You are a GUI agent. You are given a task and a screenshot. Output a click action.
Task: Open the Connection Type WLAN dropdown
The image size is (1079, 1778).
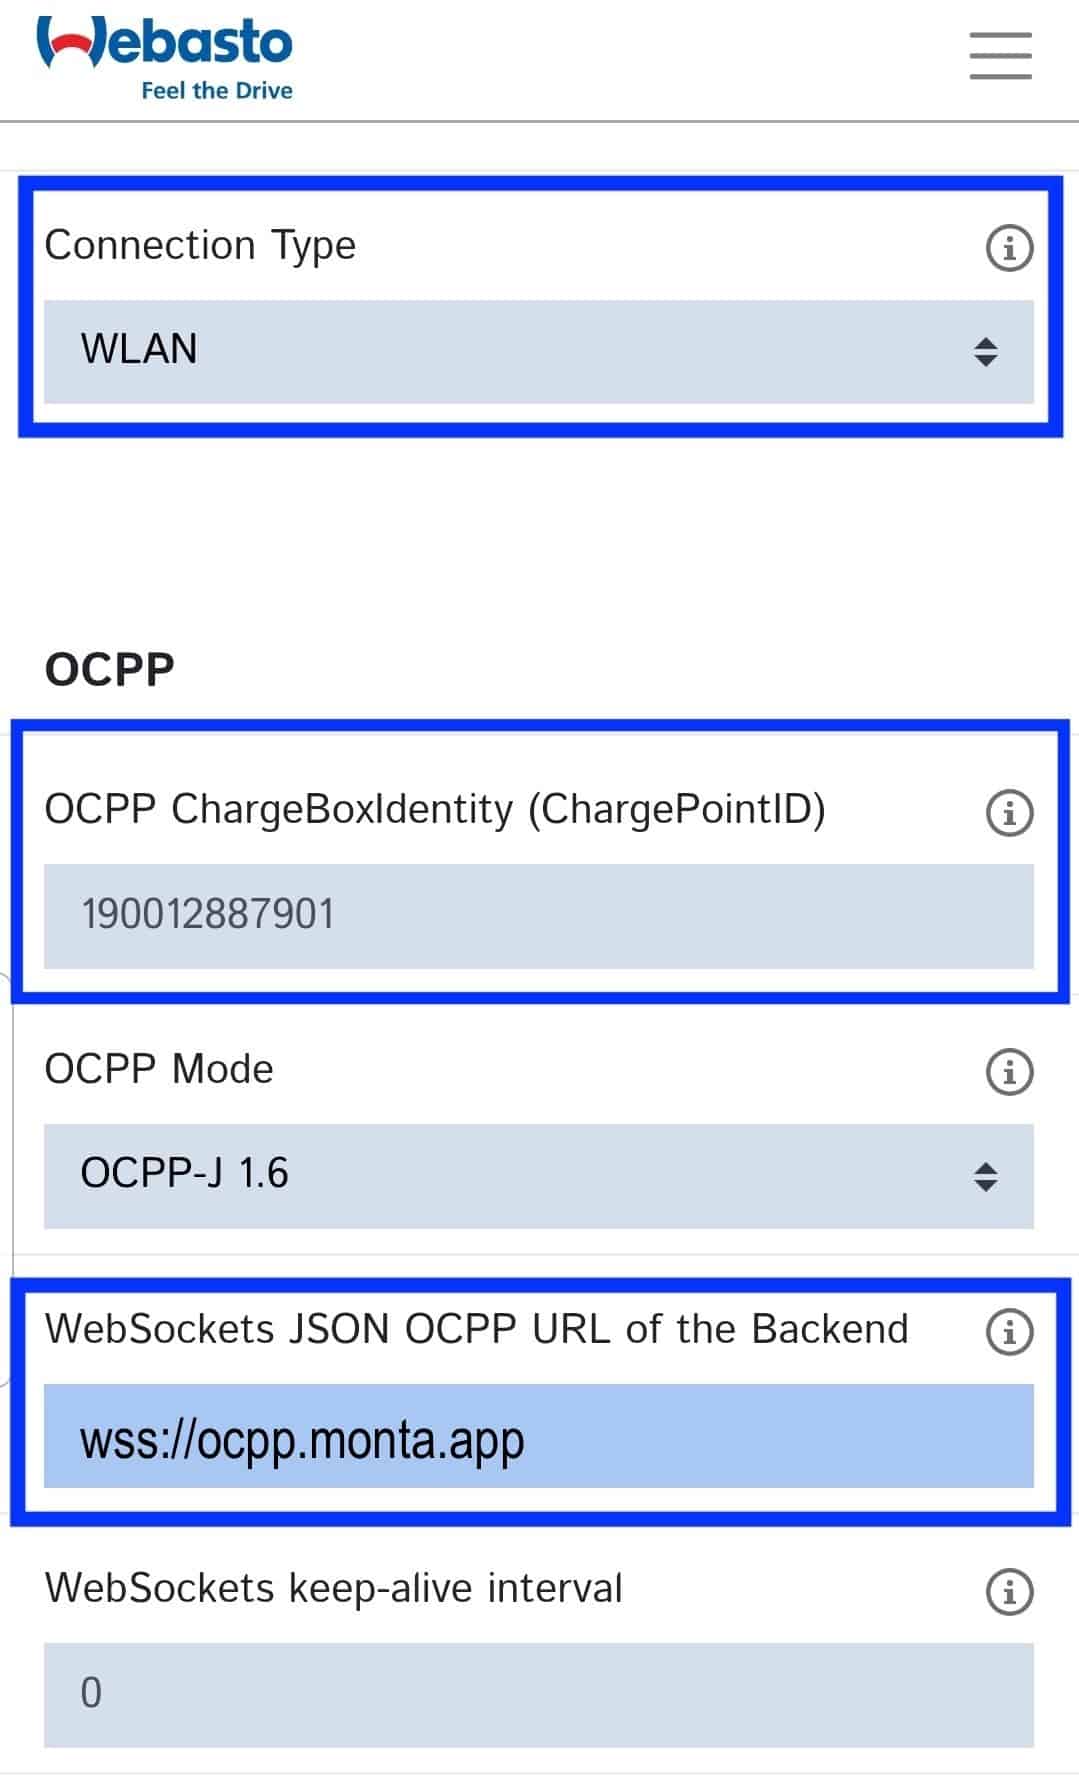pos(538,351)
